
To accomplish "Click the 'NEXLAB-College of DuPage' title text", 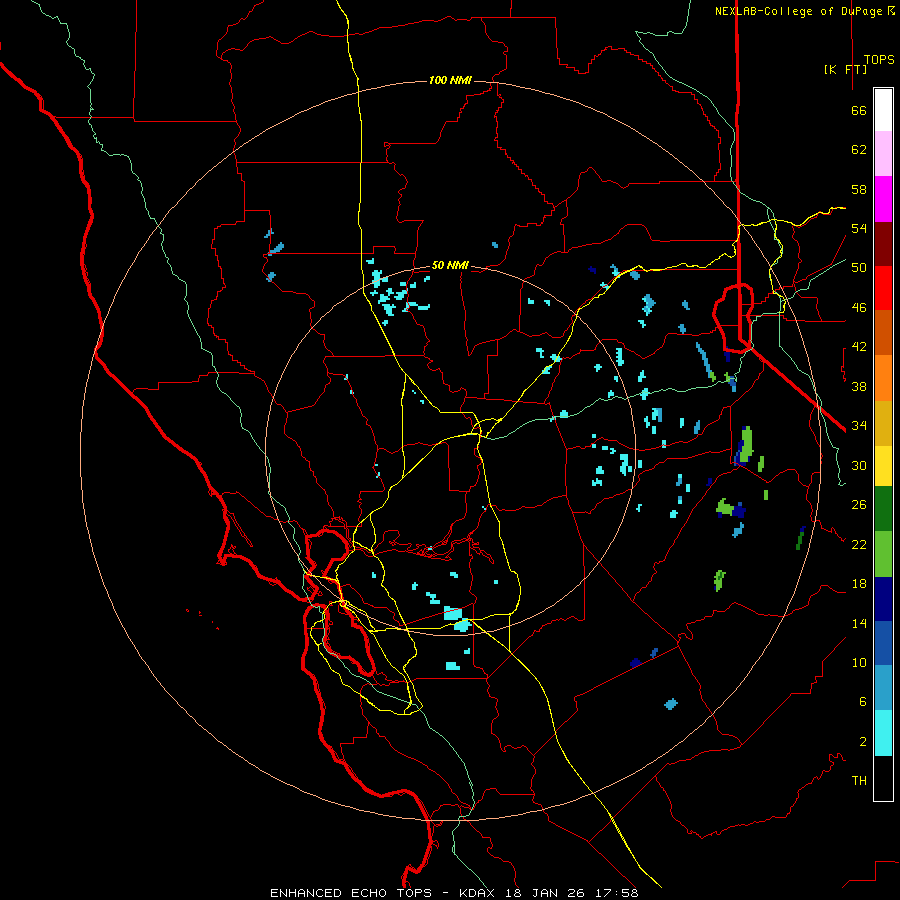I will pos(800,11).
